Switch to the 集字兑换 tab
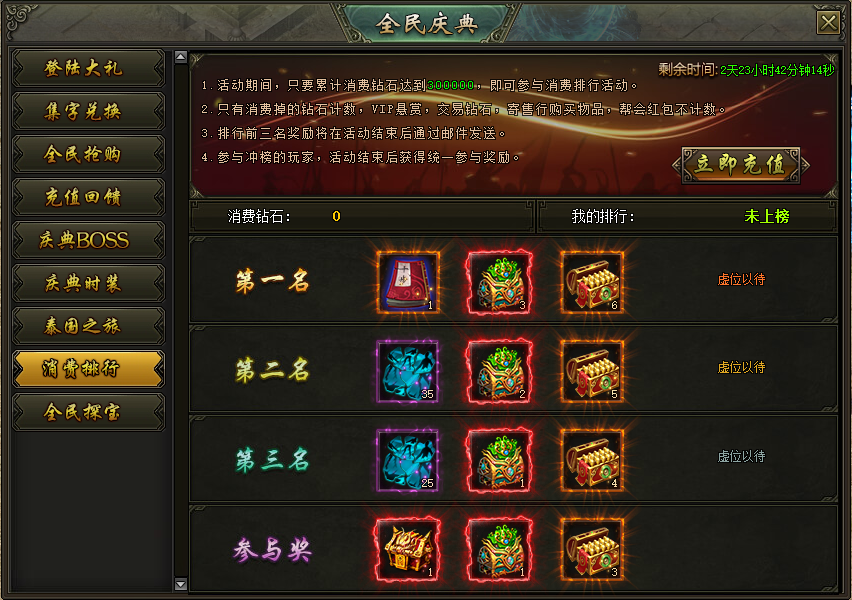 pyautogui.click(x=89, y=111)
